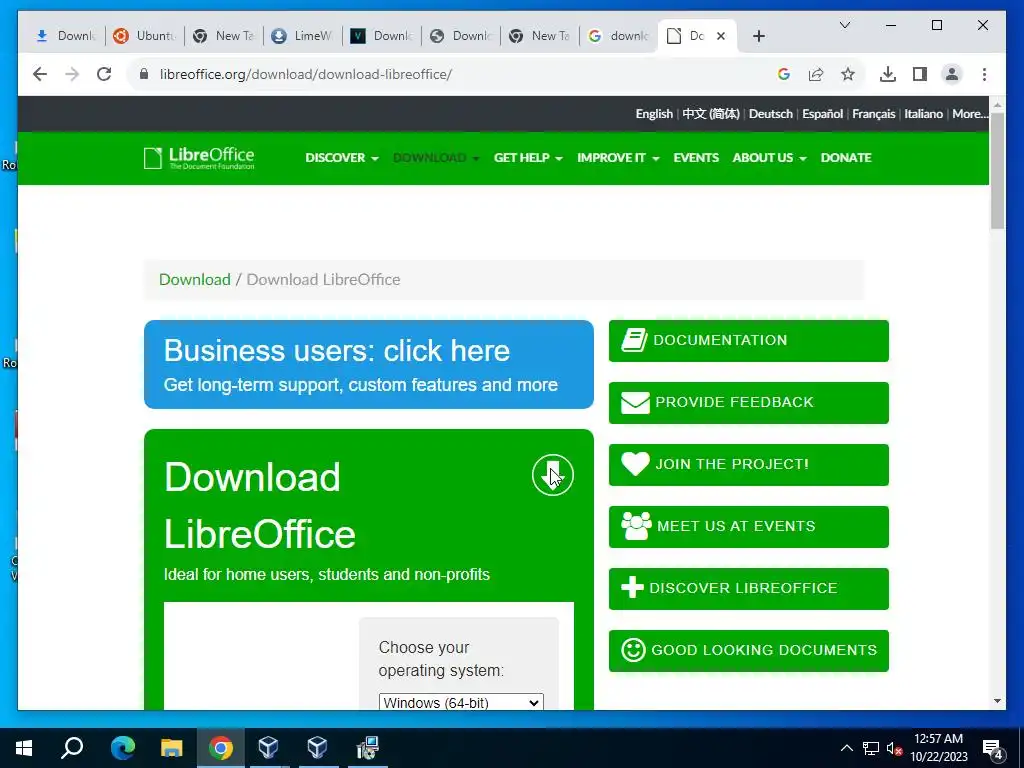This screenshot has width=1024, height=768.
Task: Click the second VirtualBox cube taskbar icon
Action: 317,748
